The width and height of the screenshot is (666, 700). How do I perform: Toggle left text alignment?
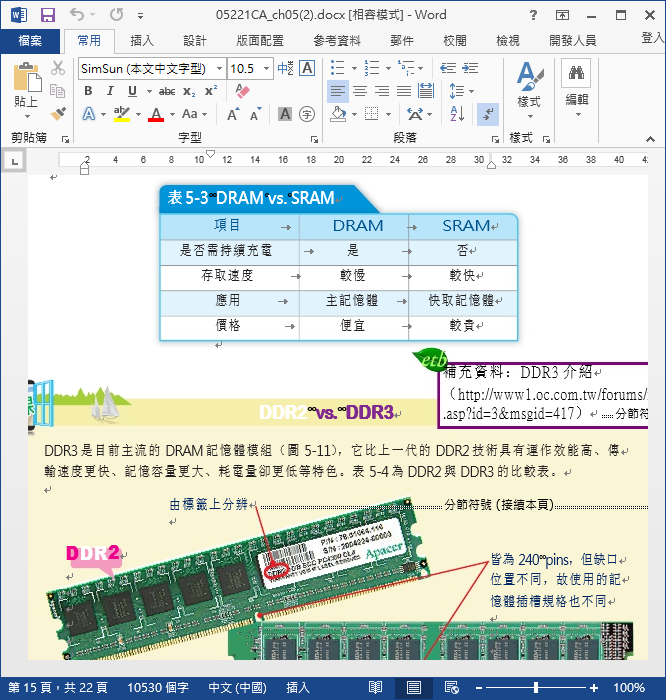pyautogui.click(x=338, y=91)
